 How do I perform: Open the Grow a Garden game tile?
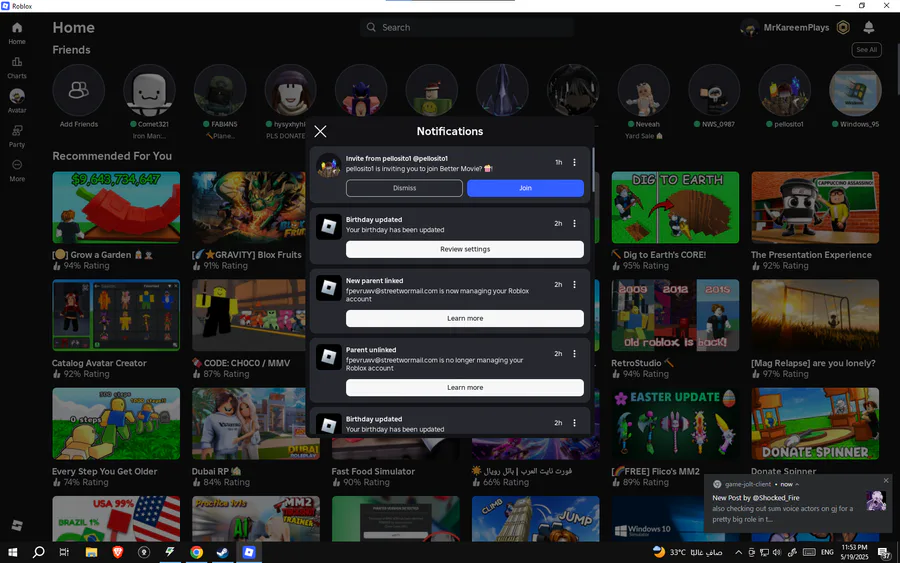tap(116, 207)
